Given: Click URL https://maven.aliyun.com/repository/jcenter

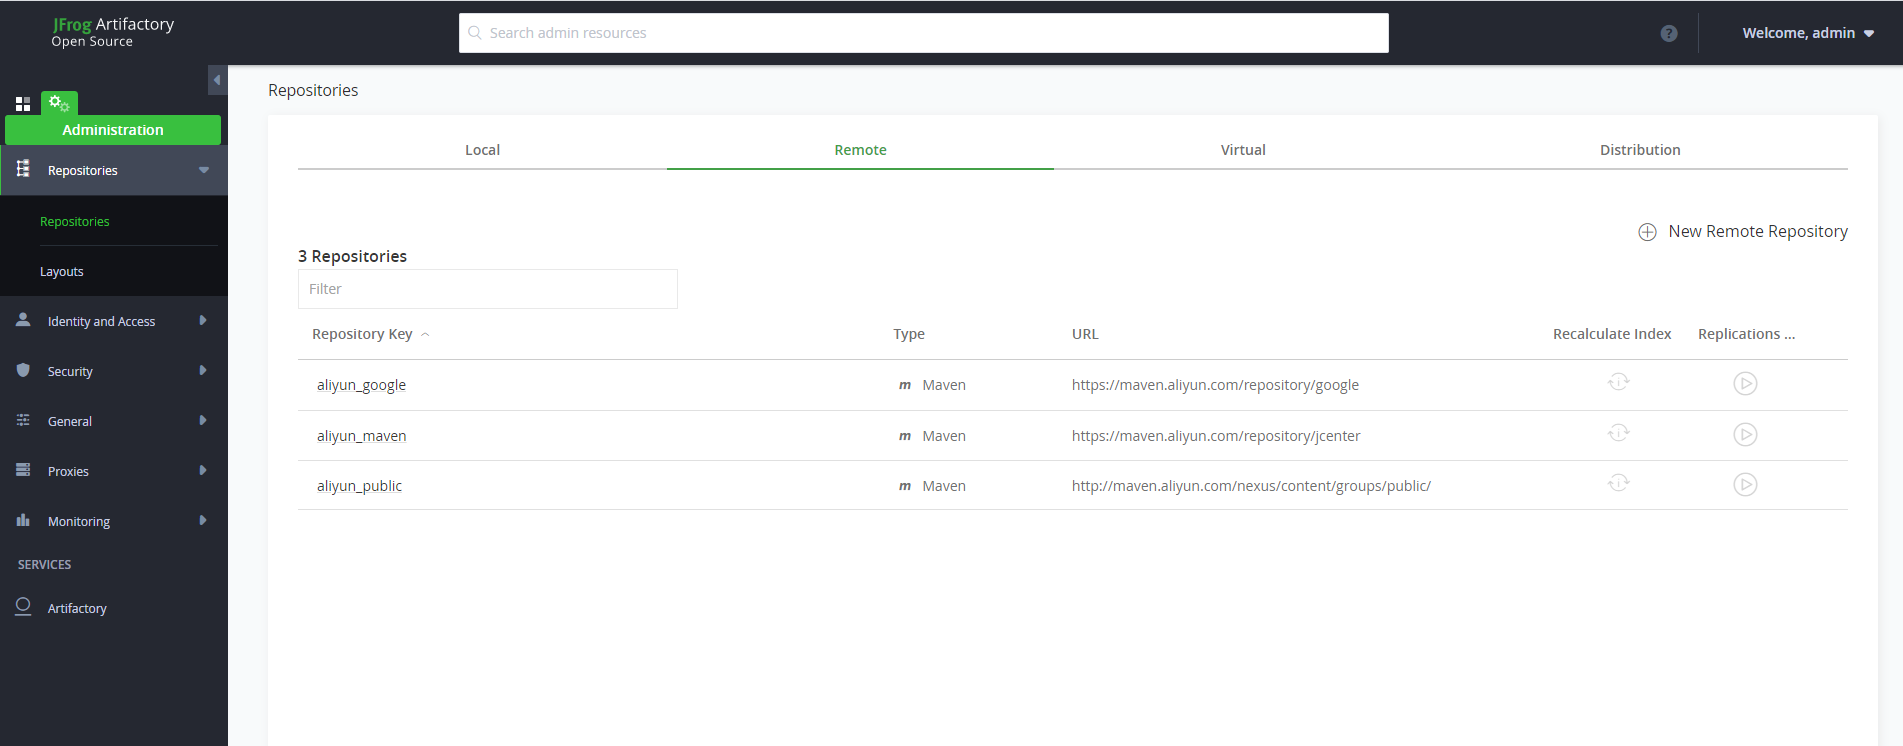Looking at the screenshot, I should coord(1216,436).
